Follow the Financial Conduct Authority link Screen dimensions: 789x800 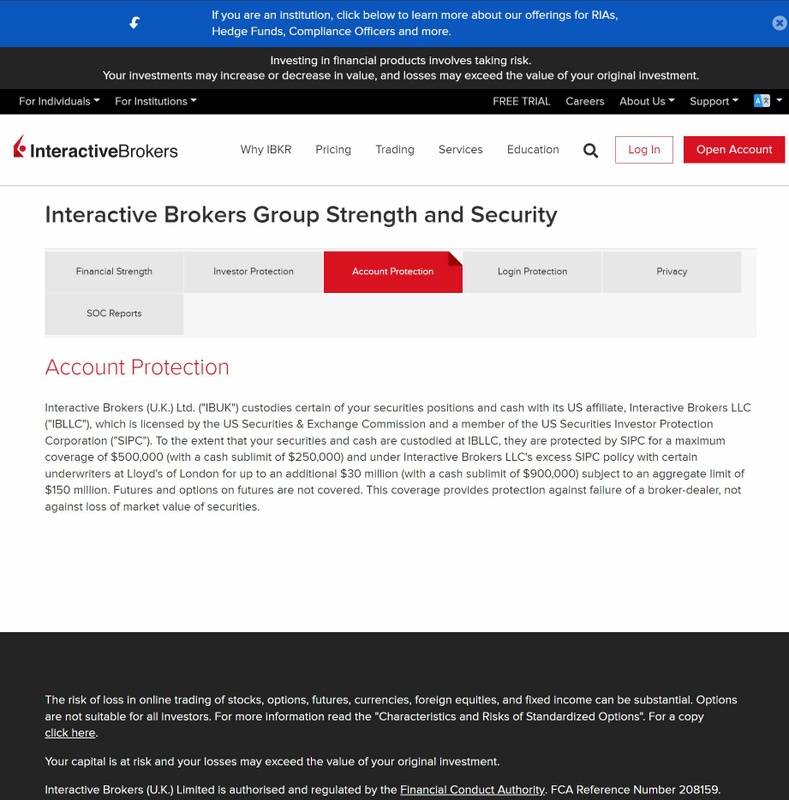tap(472, 790)
